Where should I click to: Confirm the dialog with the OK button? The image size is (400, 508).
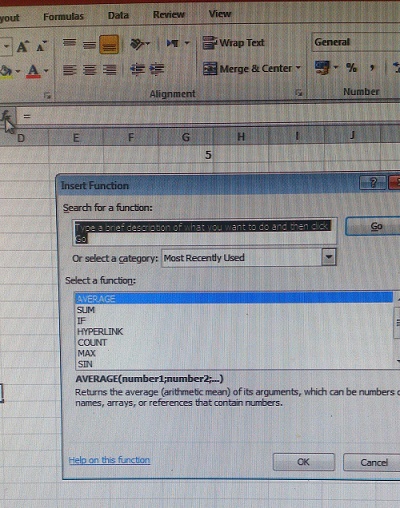point(303,462)
